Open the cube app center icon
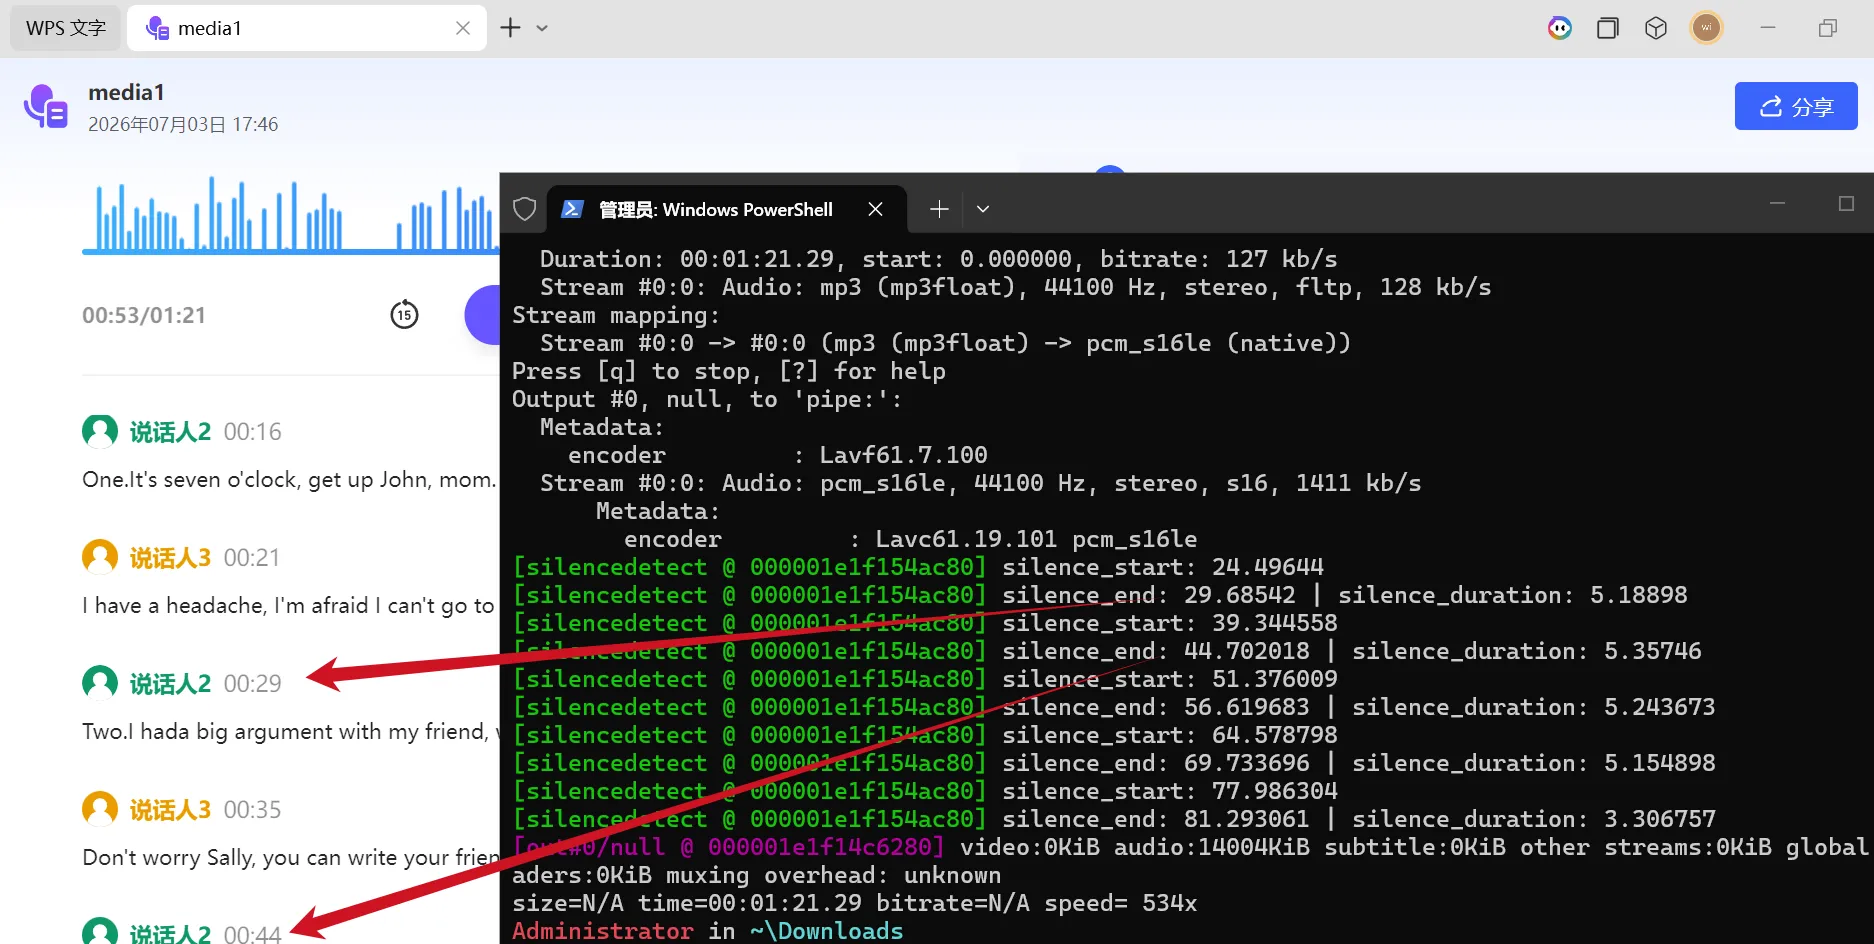Screen dimensions: 1874x944 tap(1655, 28)
